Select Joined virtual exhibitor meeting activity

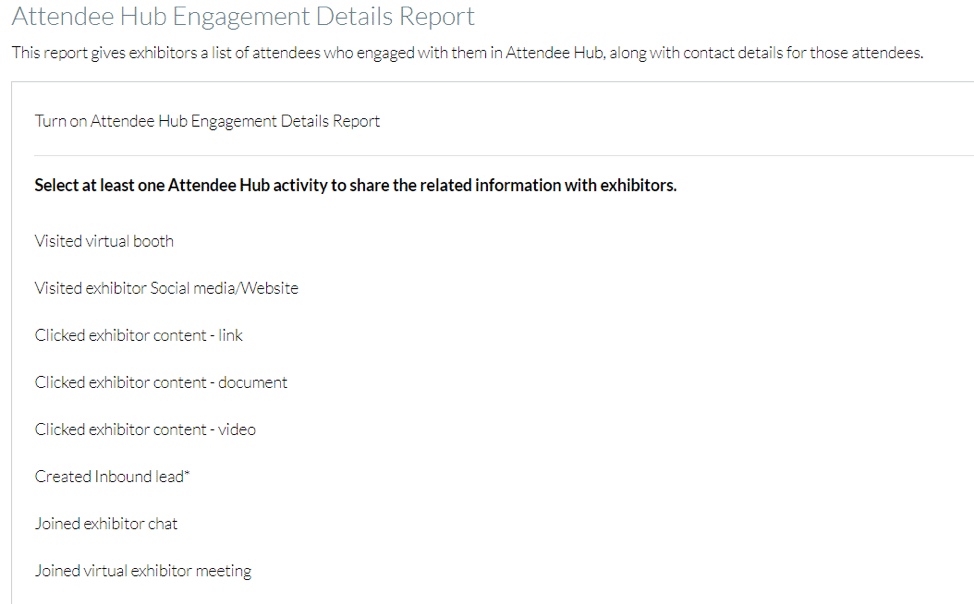pyautogui.click(x=143, y=571)
